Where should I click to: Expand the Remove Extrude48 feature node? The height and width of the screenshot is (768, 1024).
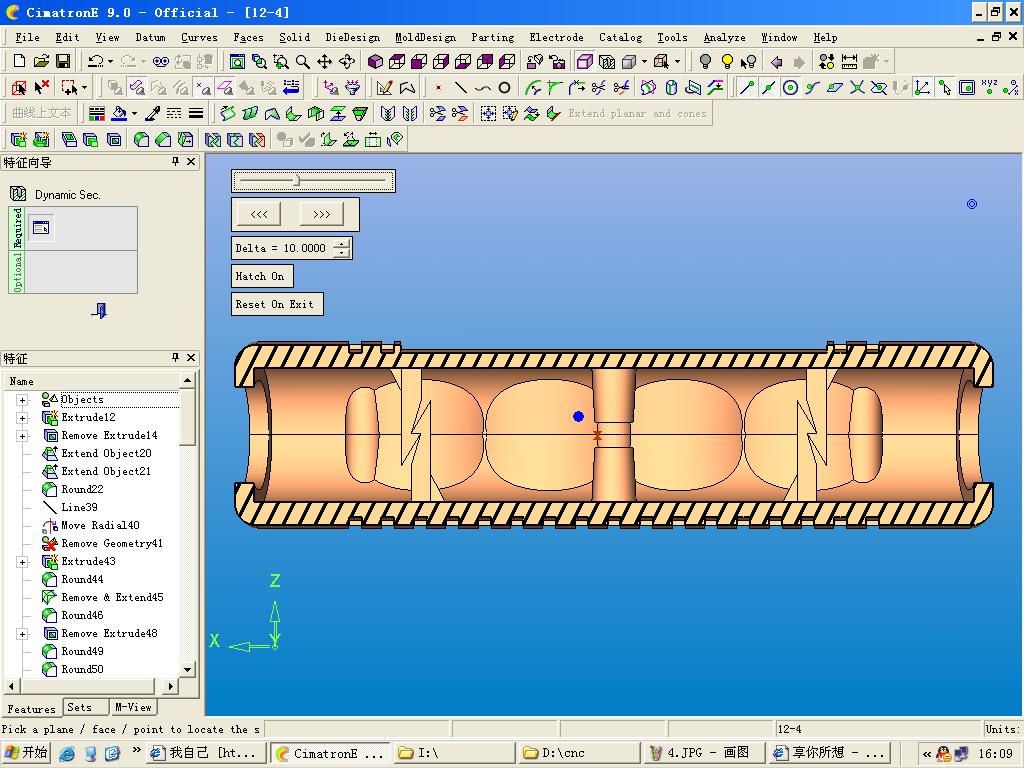22,634
